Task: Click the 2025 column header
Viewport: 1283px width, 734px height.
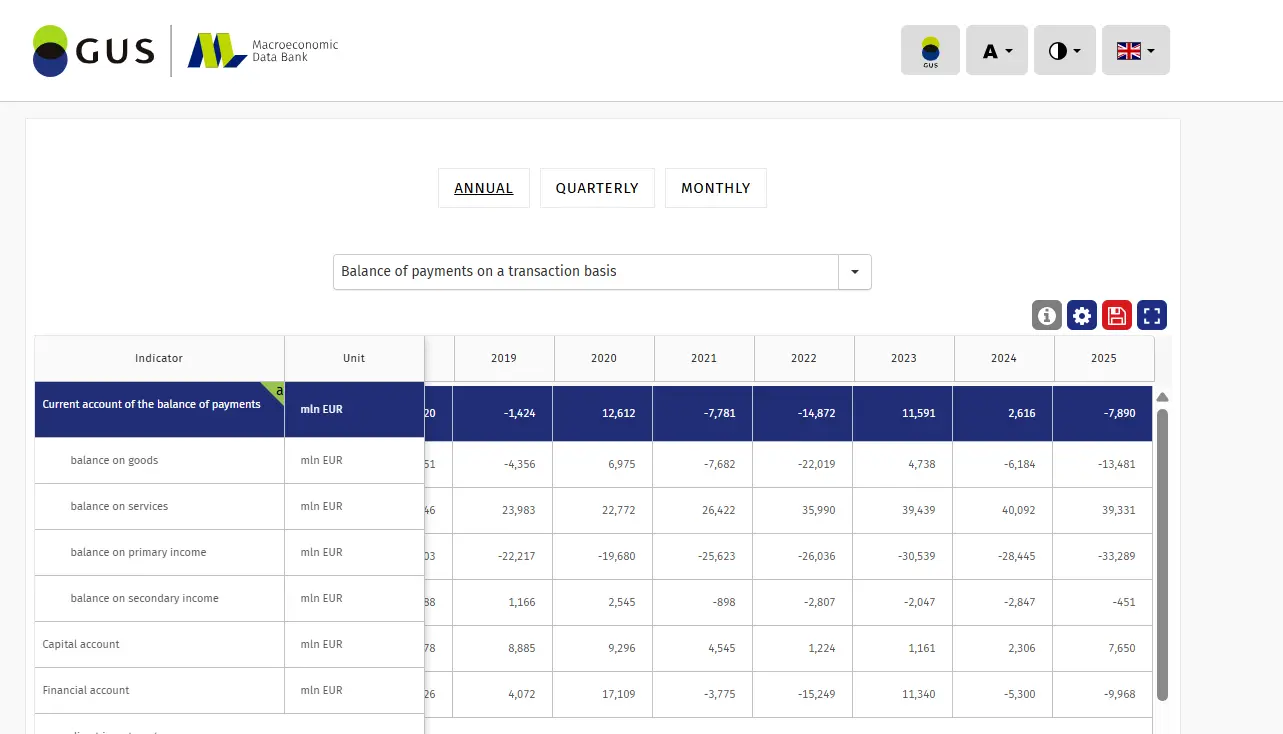Action: (x=1104, y=358)
